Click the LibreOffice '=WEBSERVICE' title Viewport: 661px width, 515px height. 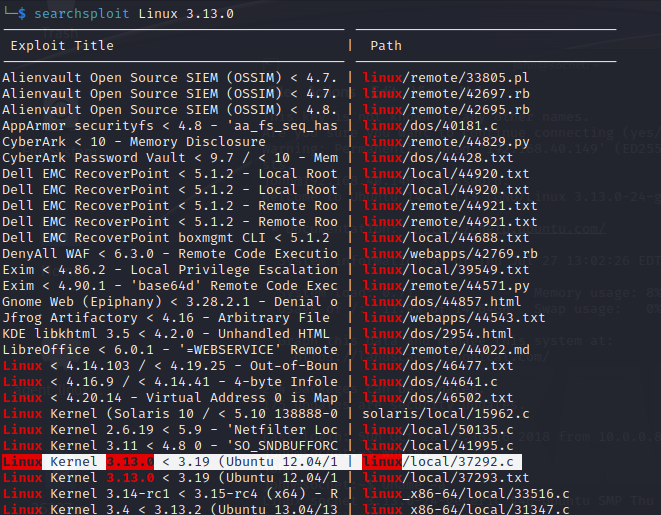pyautogui.click(x=170, y=350)
